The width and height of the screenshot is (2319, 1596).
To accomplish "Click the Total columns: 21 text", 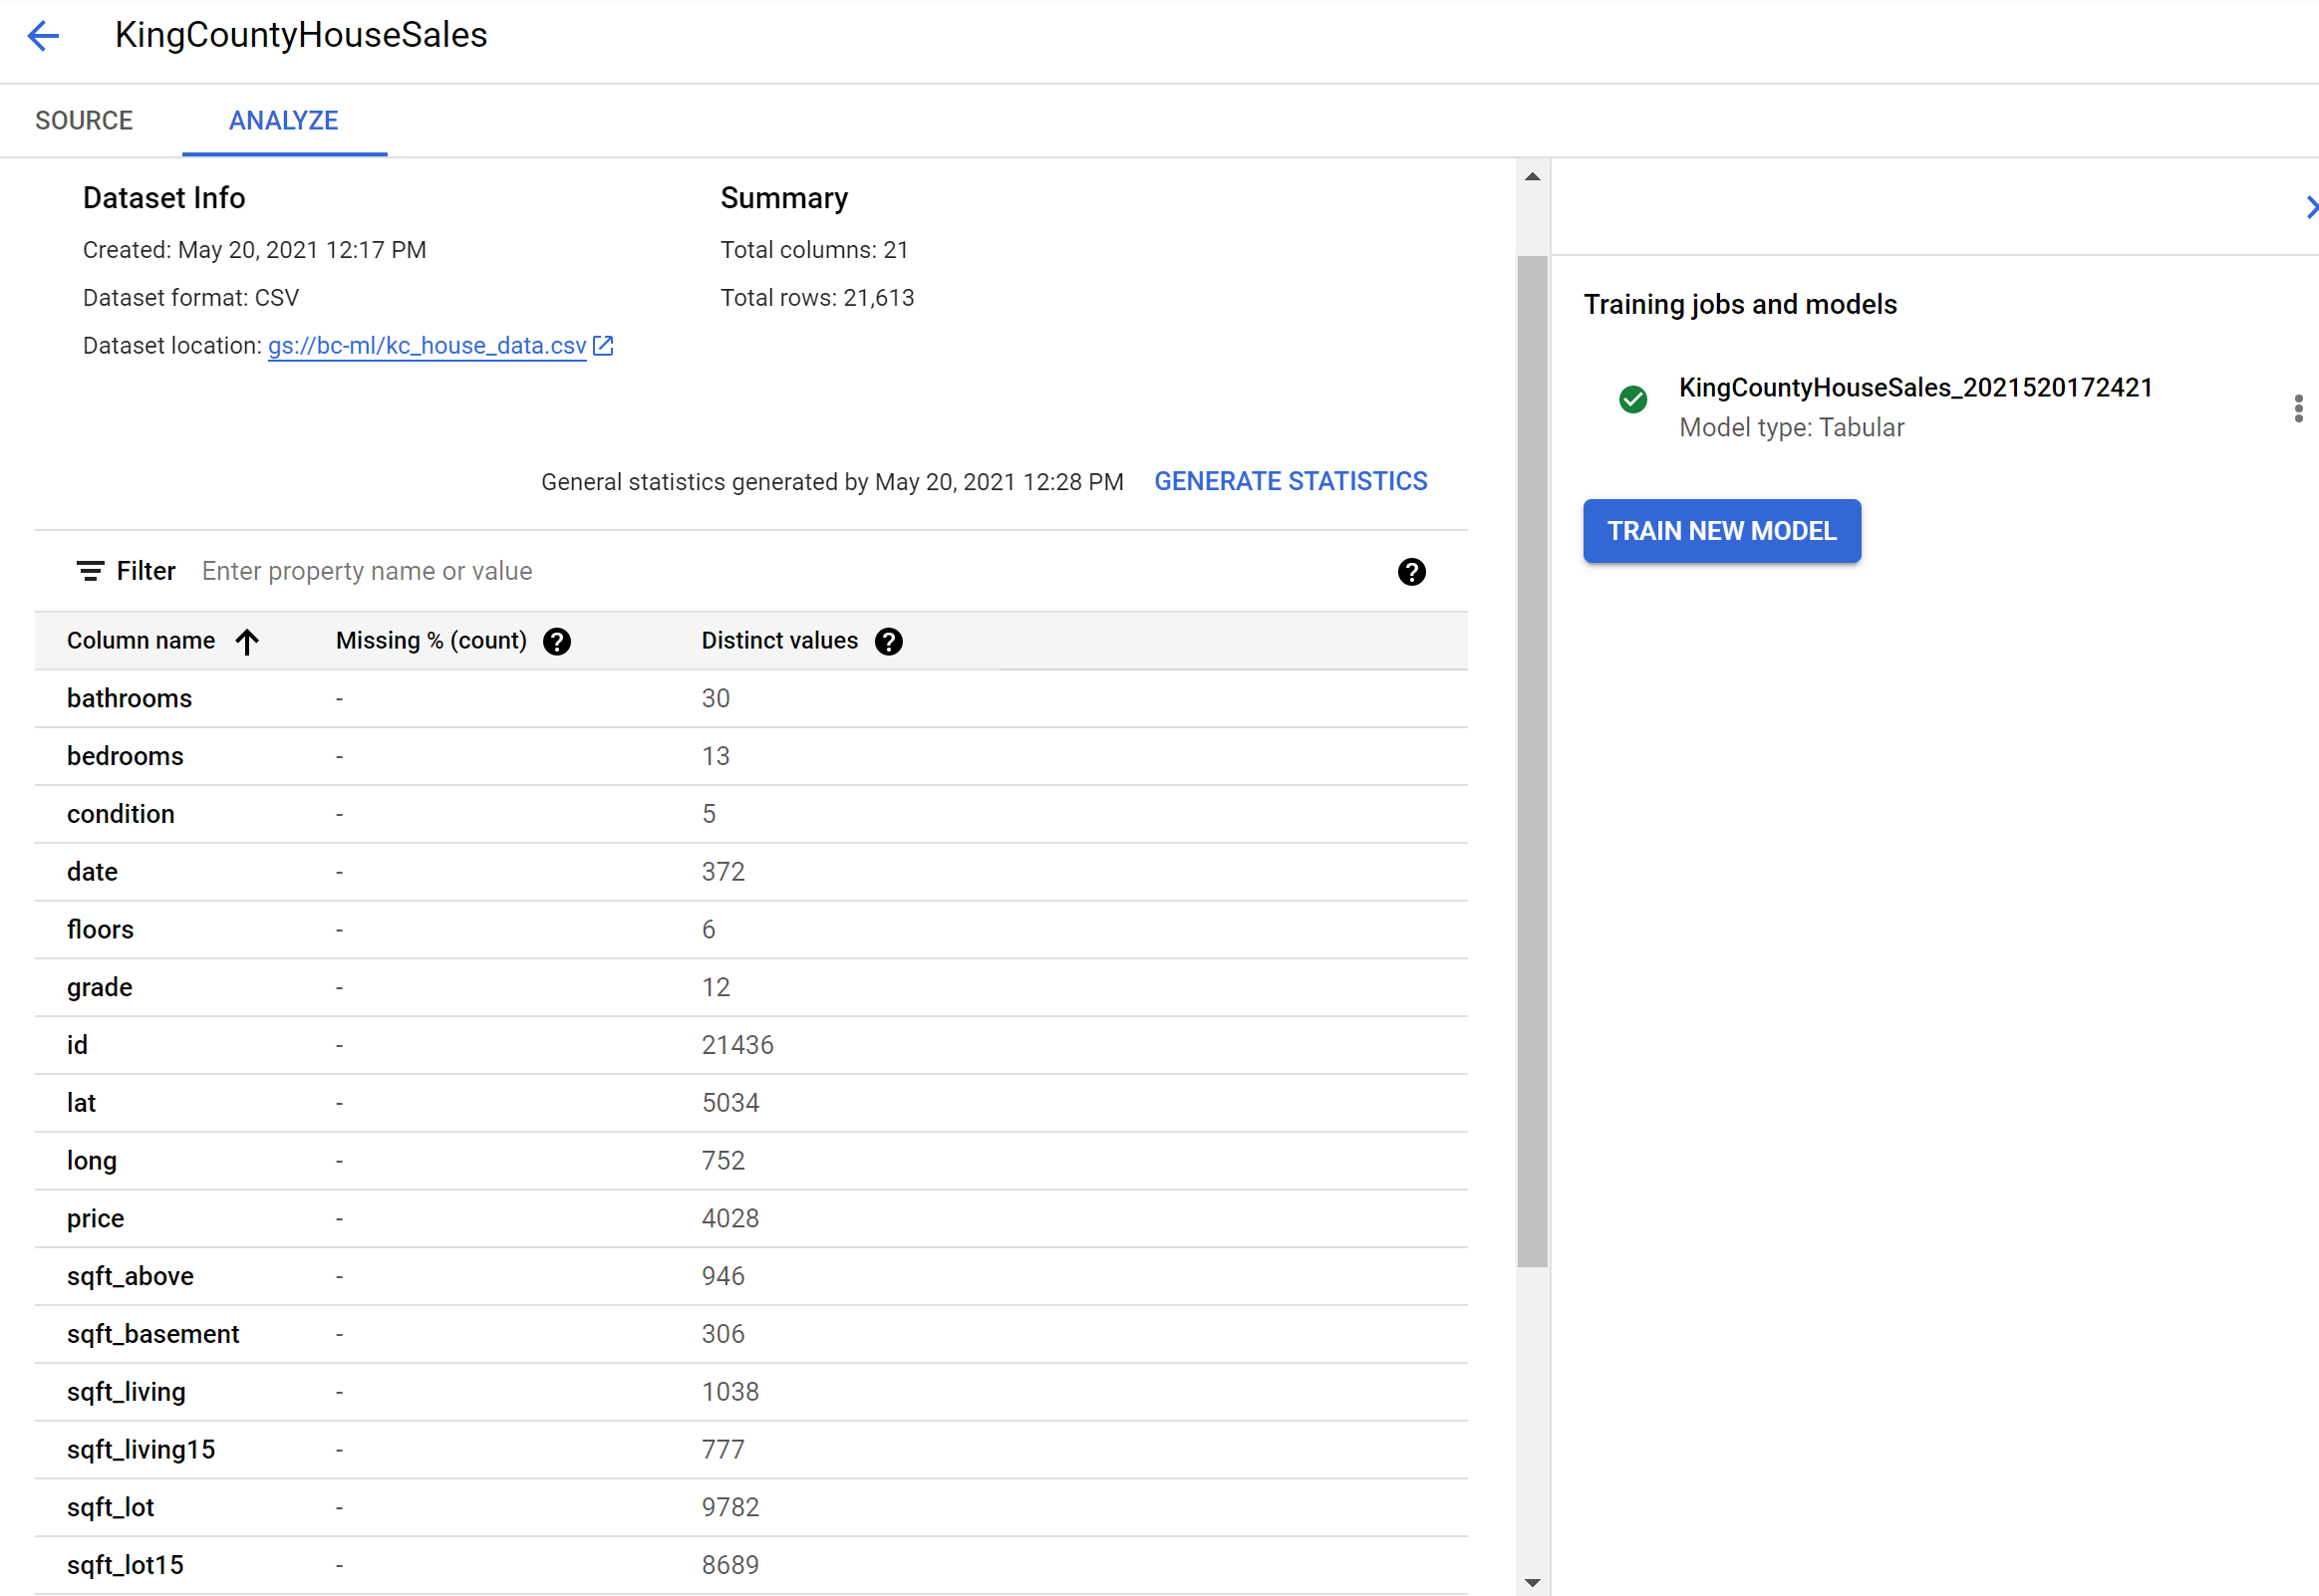I will [814, 250].
